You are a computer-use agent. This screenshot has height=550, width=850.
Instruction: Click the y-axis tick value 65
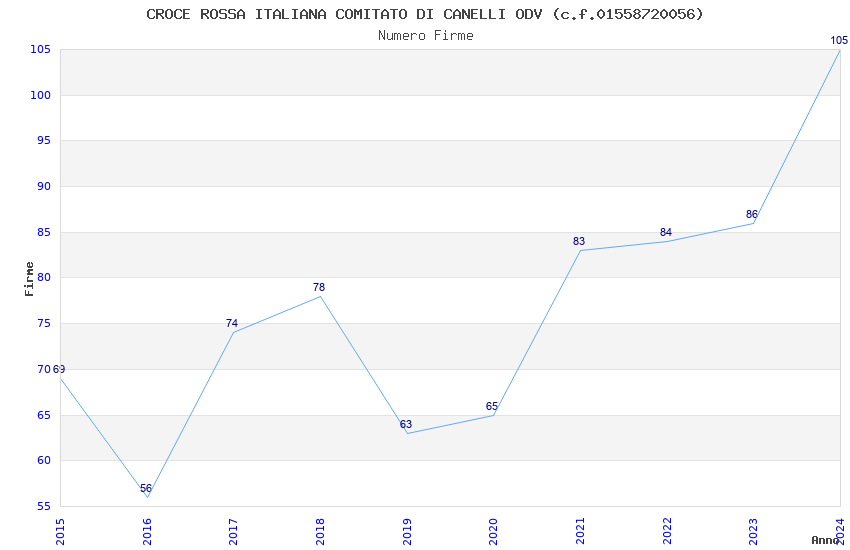pyautogui.click(x=44, y=415)
